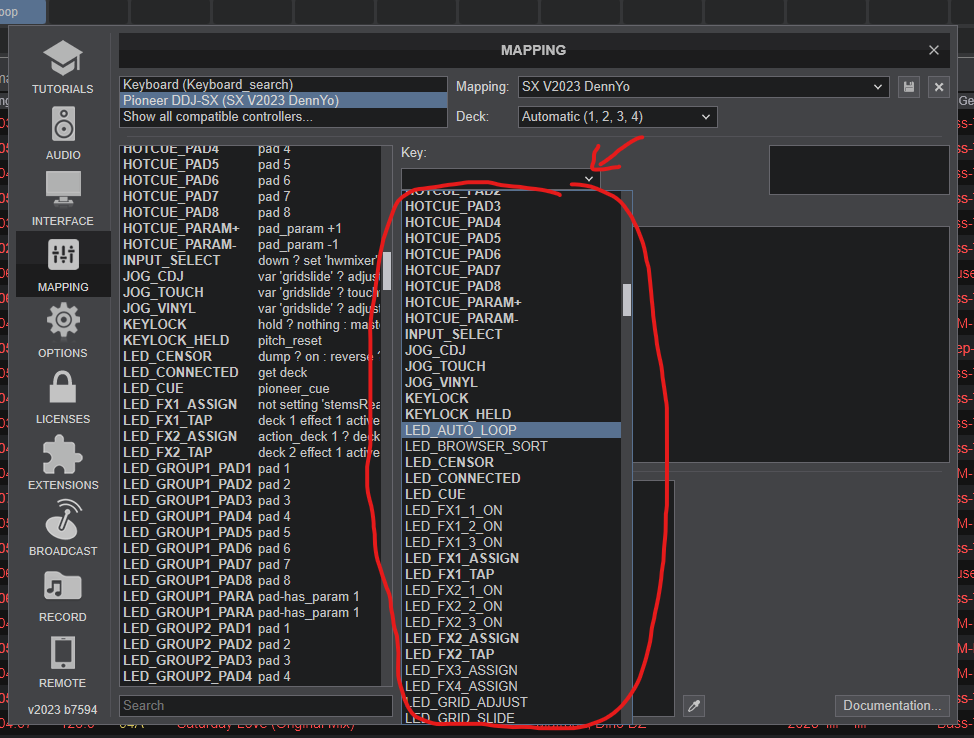Choose LED_BROWSER_SORT in Key dropdown
This screenshot has height=738, width=974.
511,446
